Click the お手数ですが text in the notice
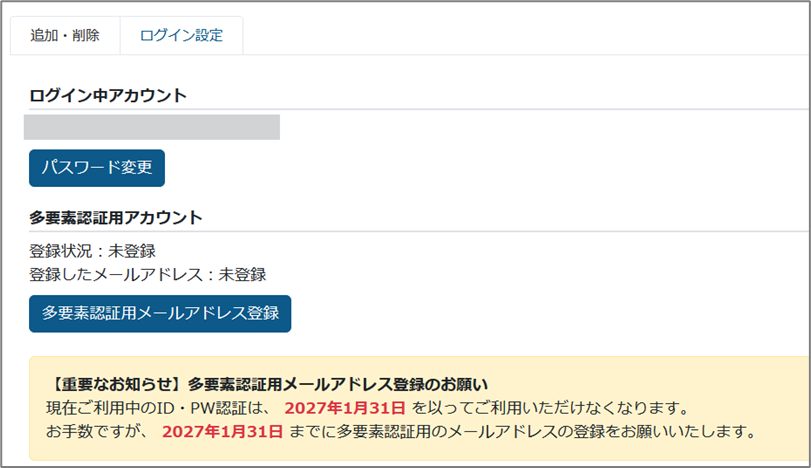This screenshot has width=811, height=468. click(x=96, y=432)
